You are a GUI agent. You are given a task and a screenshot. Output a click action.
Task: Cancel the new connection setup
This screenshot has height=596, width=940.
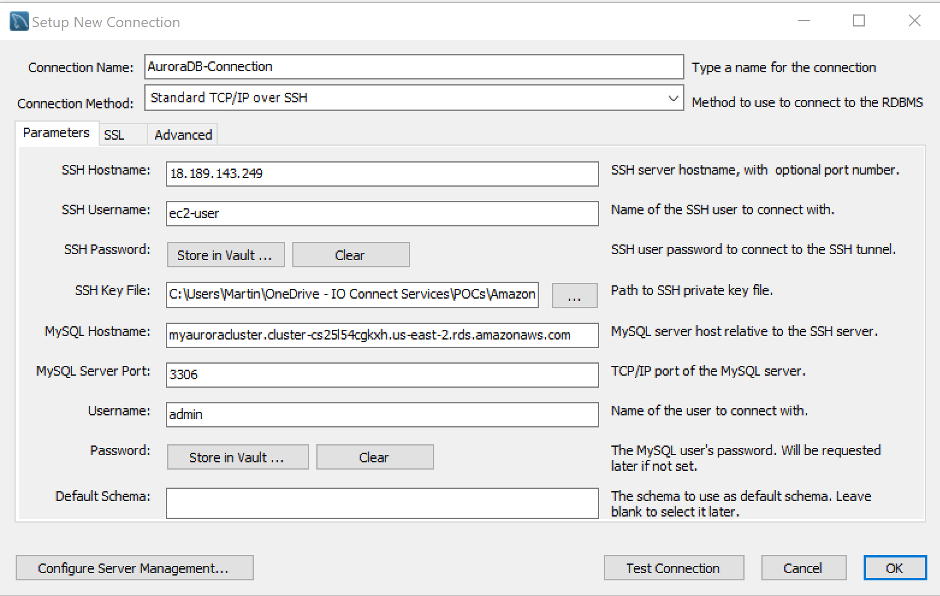[803, 568]
